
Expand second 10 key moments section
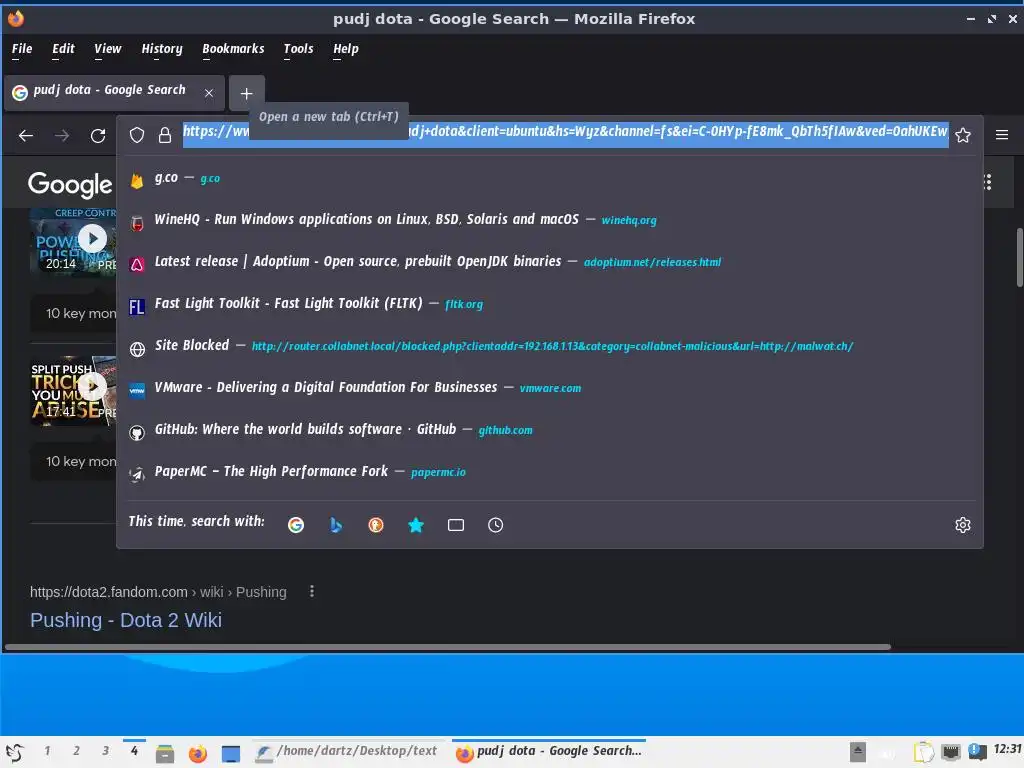click(x=74, y=462)
